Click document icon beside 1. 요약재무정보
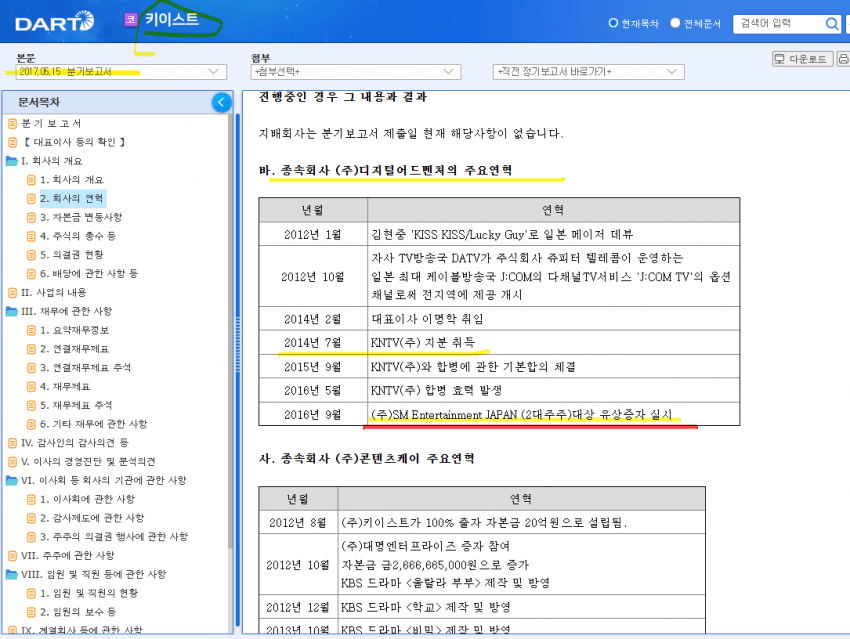Image resolution: width=850 pixels, height=639 pixels. (31, 330)
